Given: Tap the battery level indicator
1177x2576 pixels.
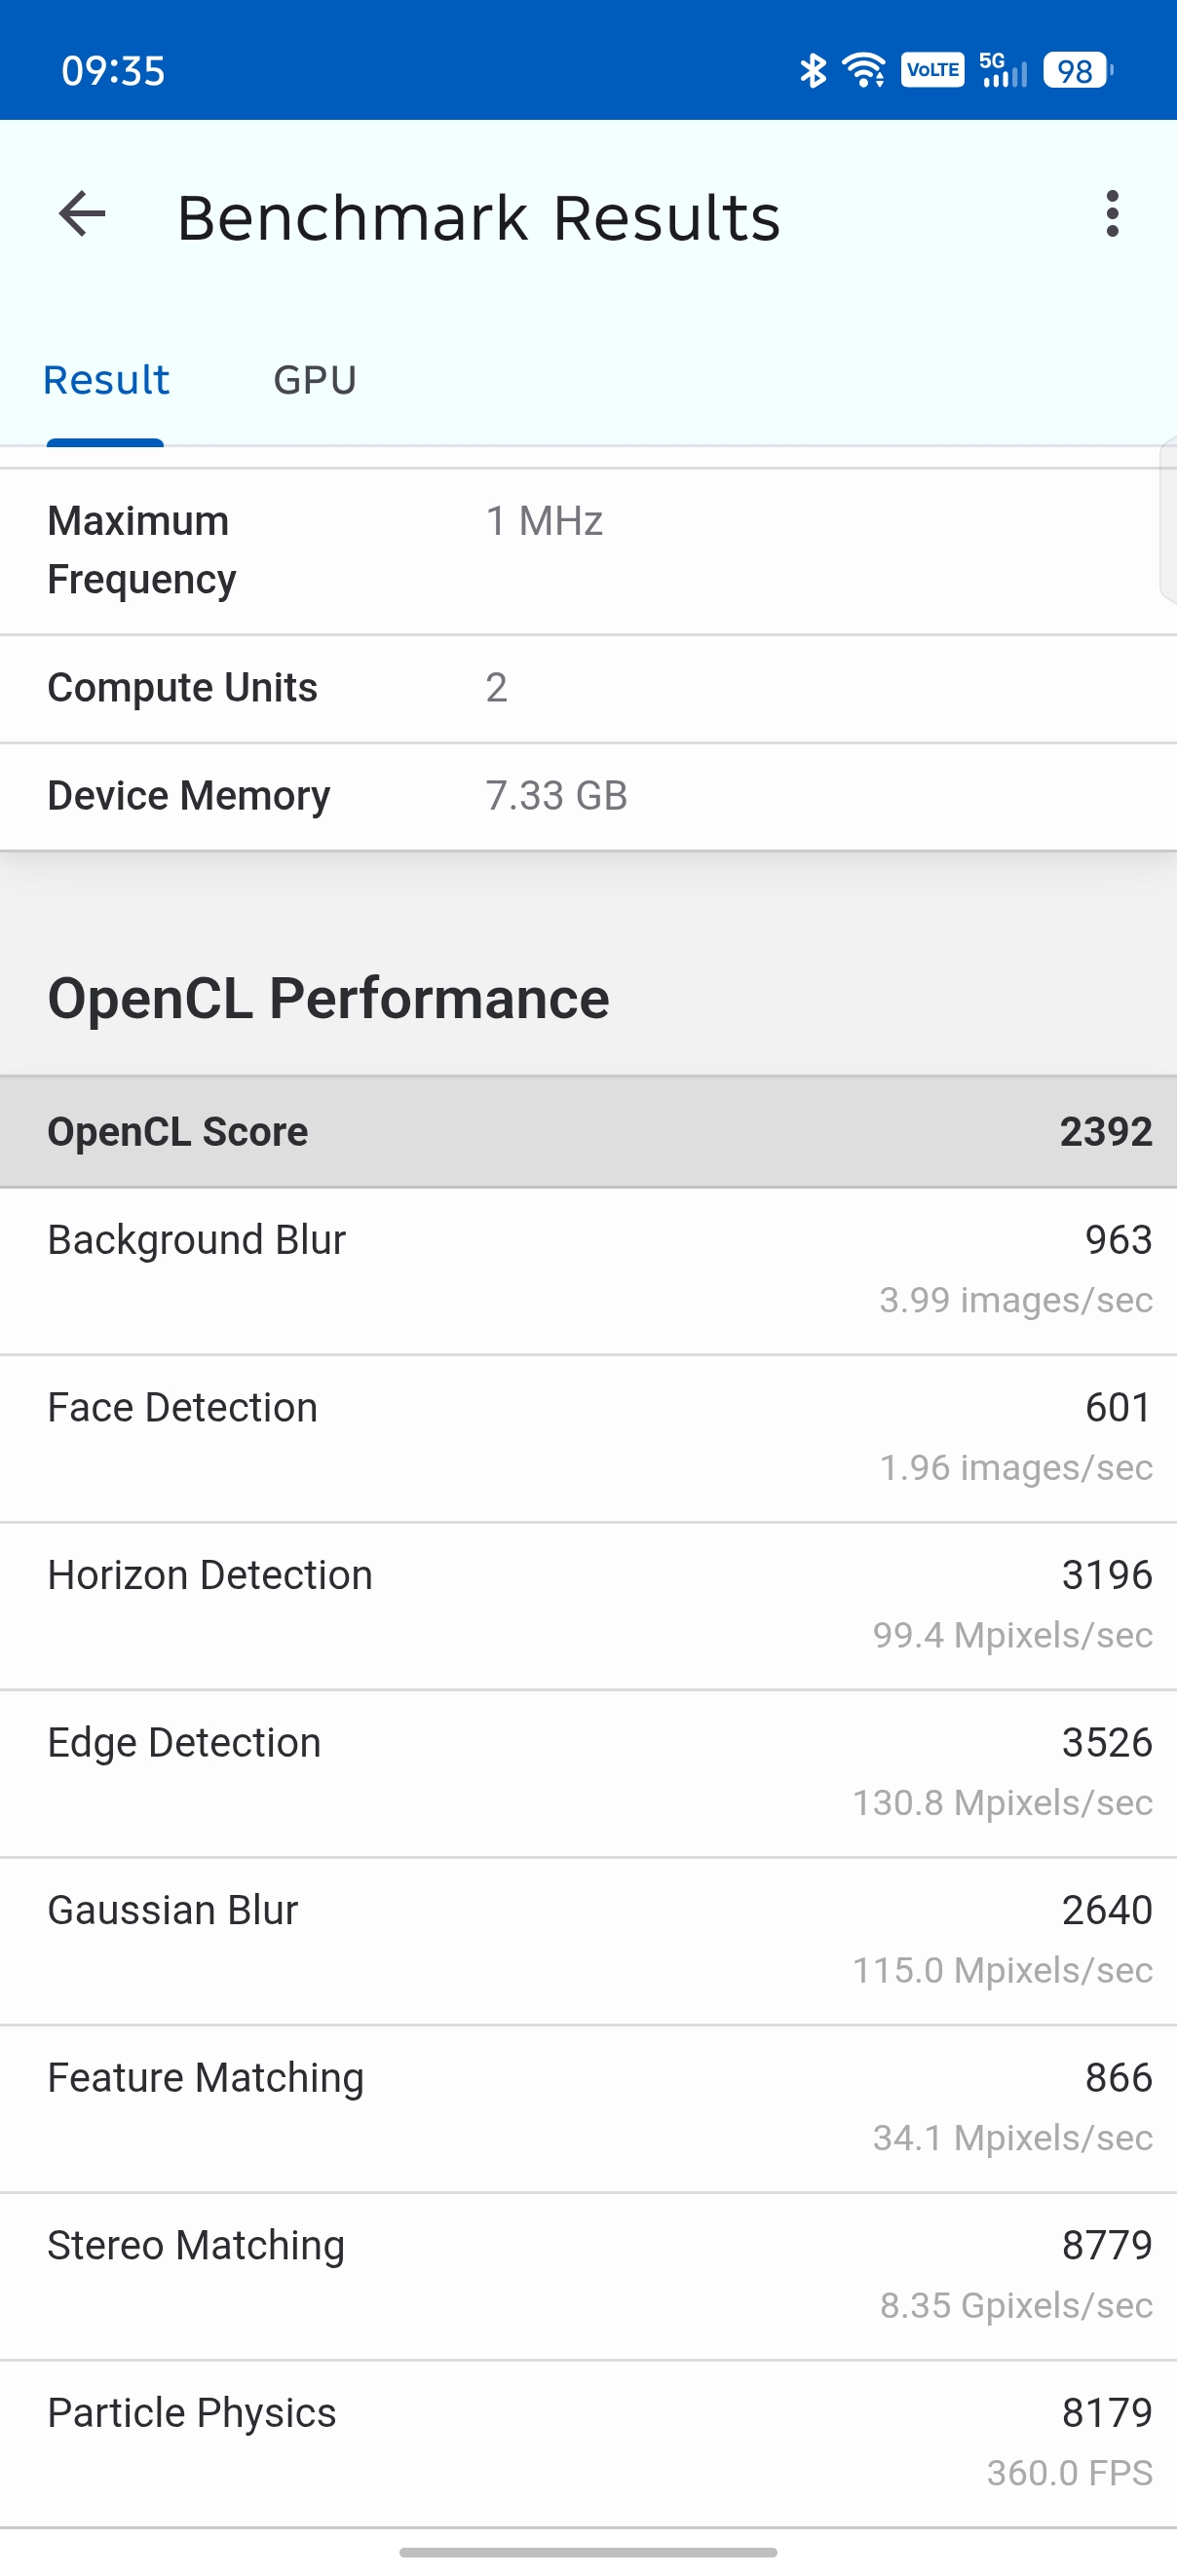Looking at the screenshot, I should coord(1077,71).
